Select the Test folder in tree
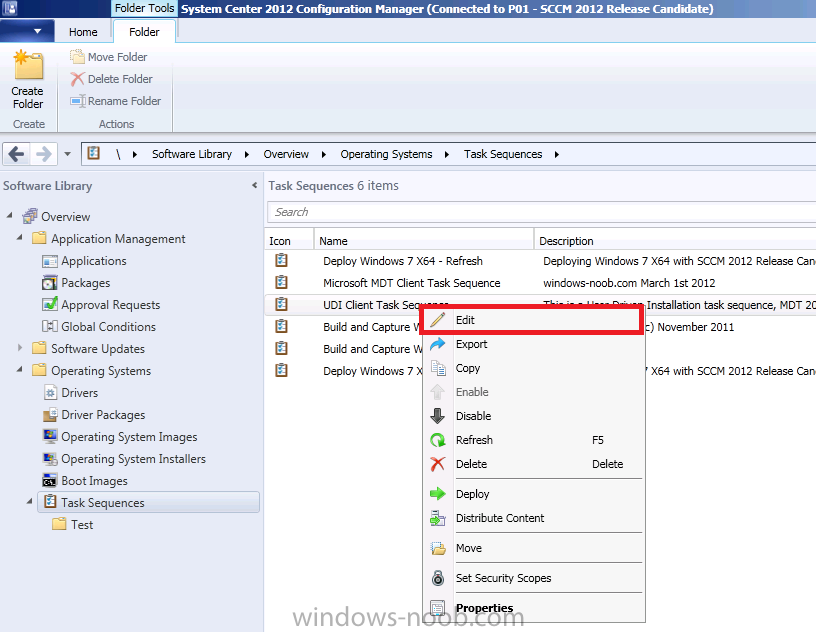 (82, 524)
